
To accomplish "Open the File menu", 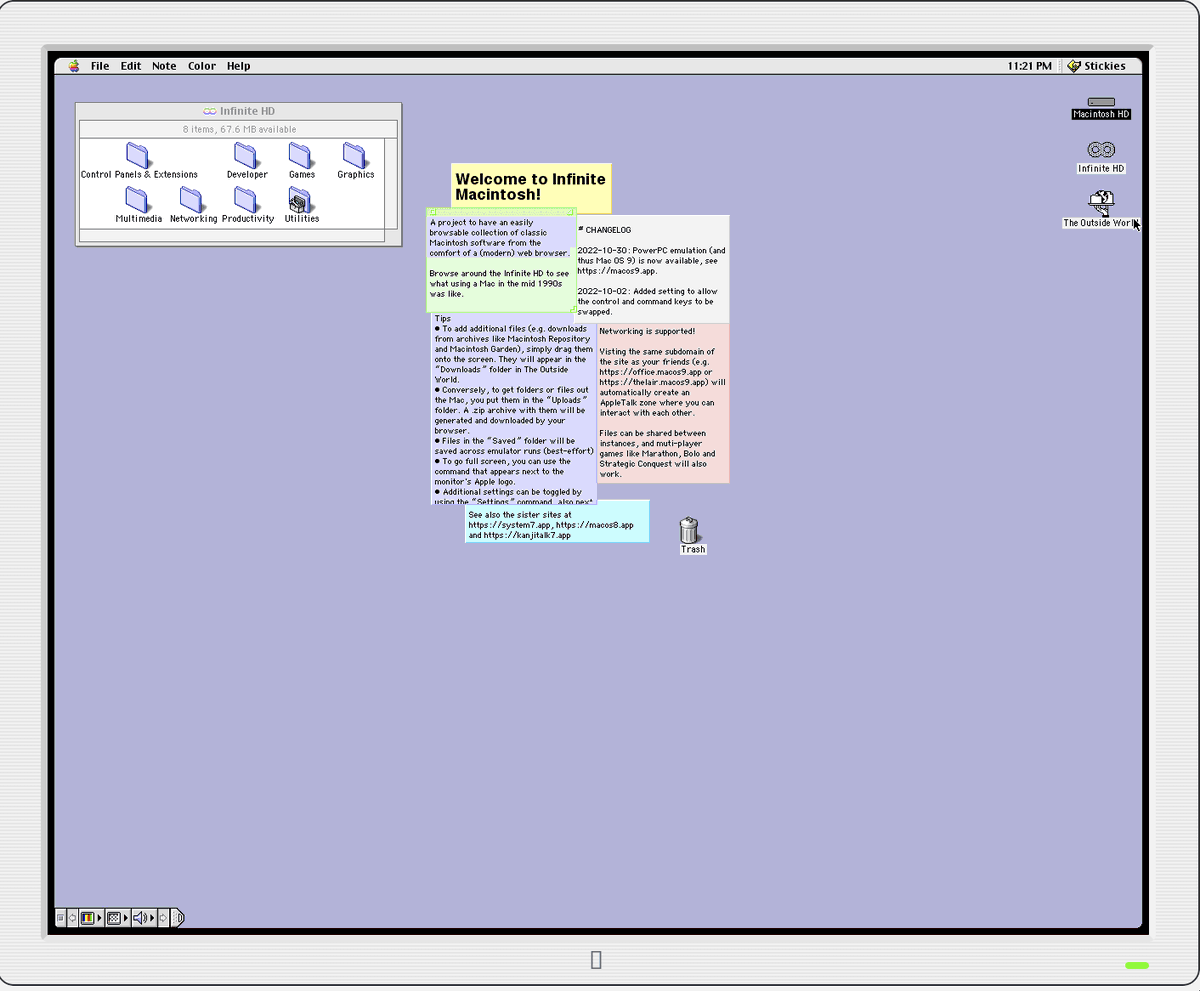I will coord(100,66).
